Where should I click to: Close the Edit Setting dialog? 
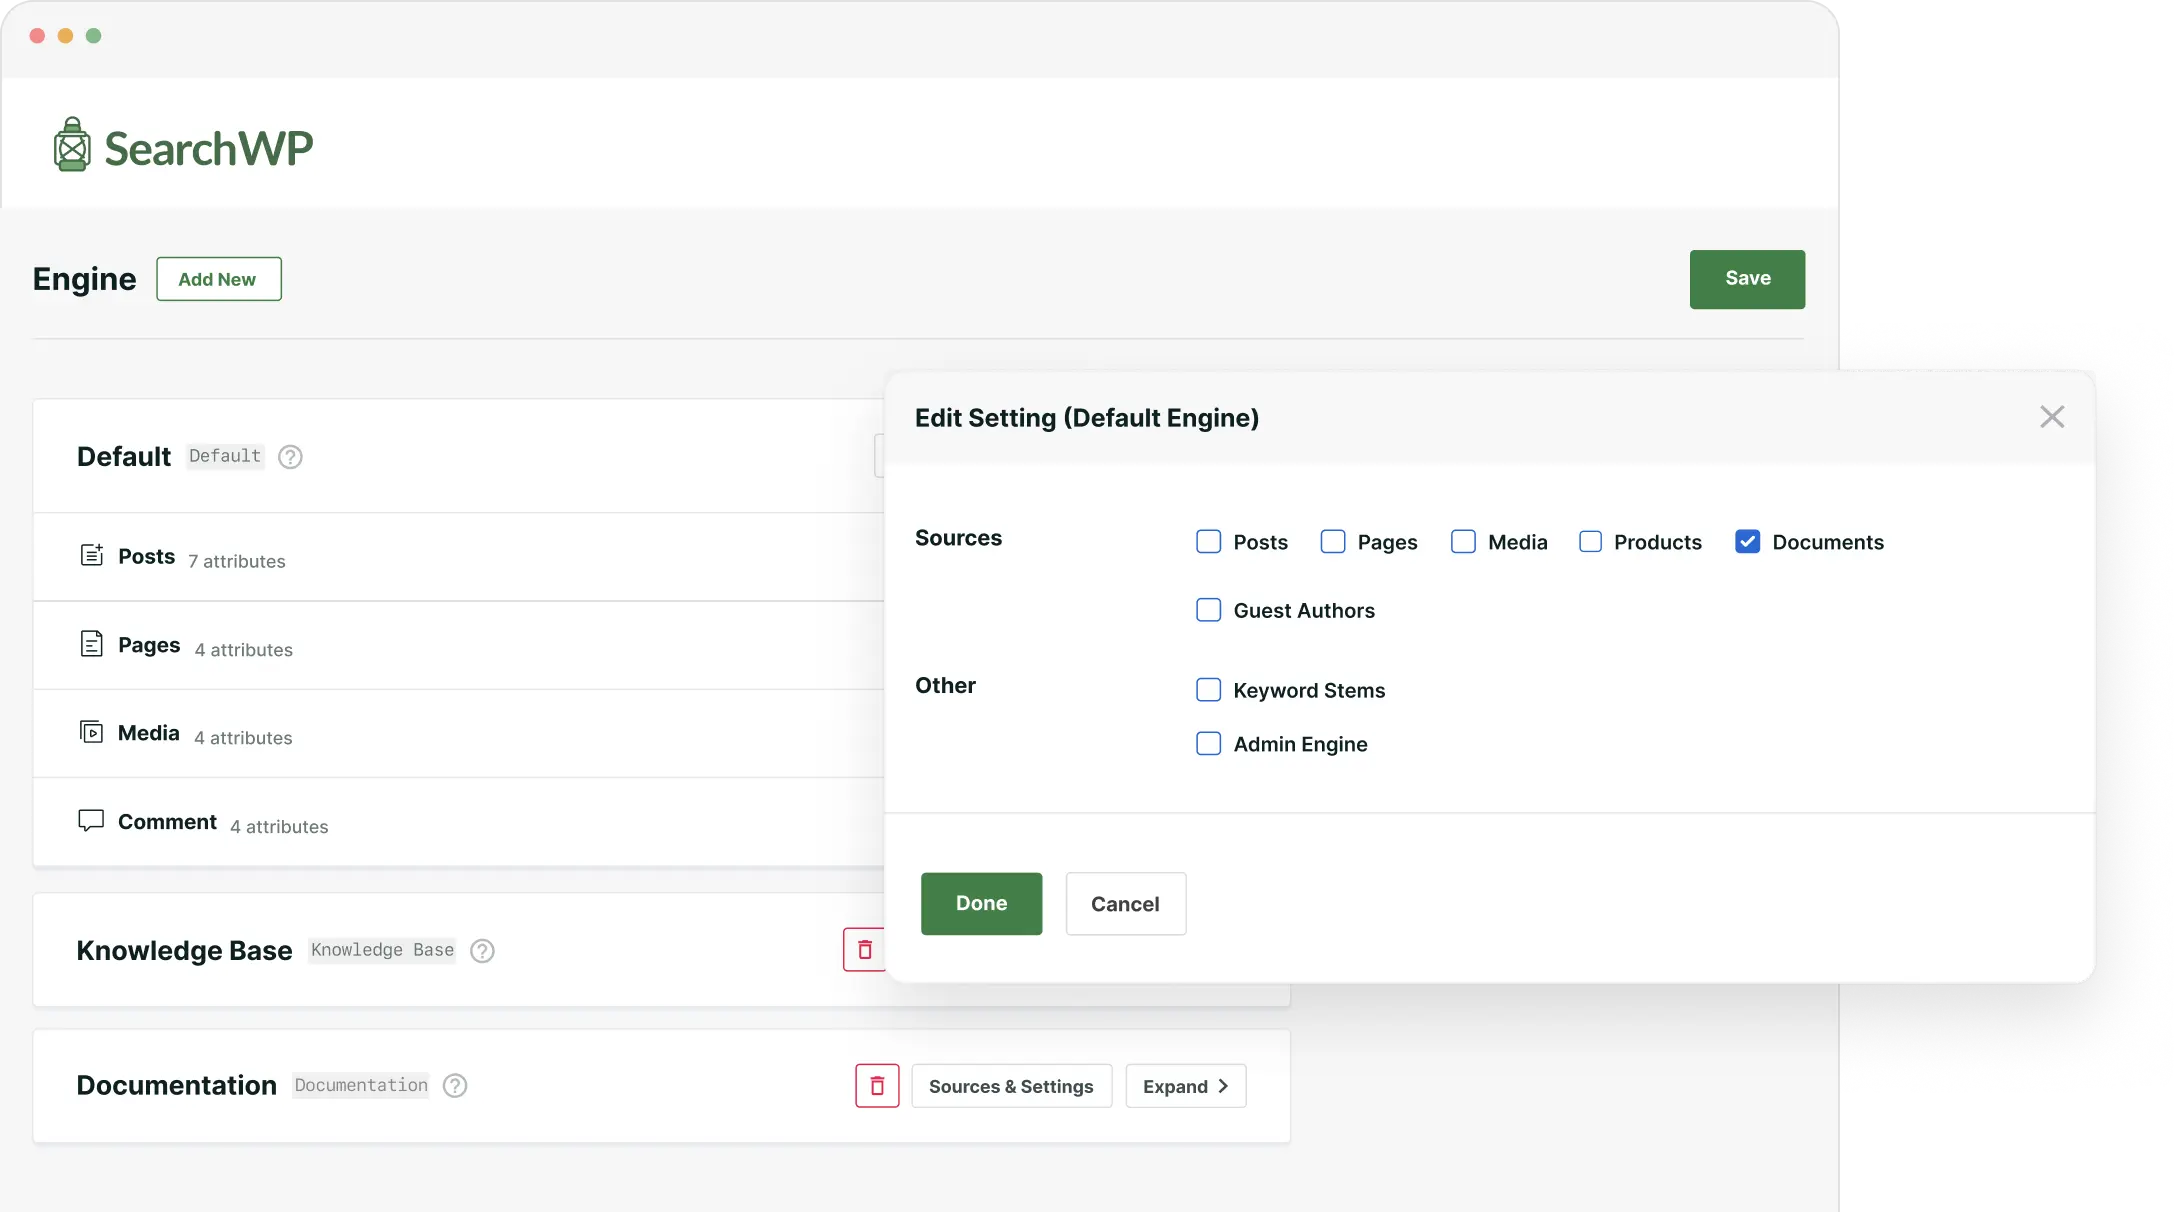tap(2052, 416)
